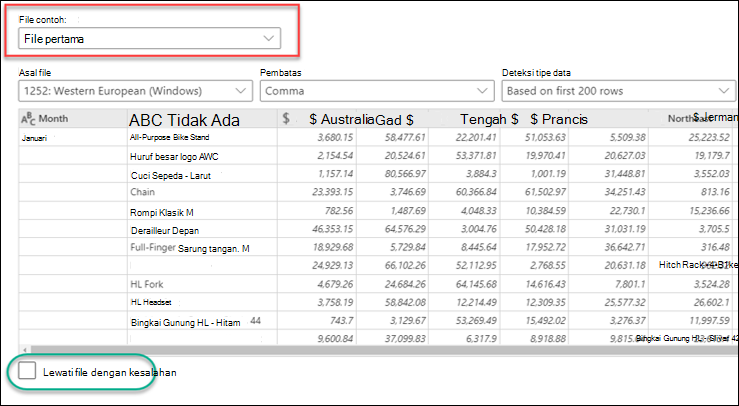Open the Asal file encoding dropdown

pos(135,91)
